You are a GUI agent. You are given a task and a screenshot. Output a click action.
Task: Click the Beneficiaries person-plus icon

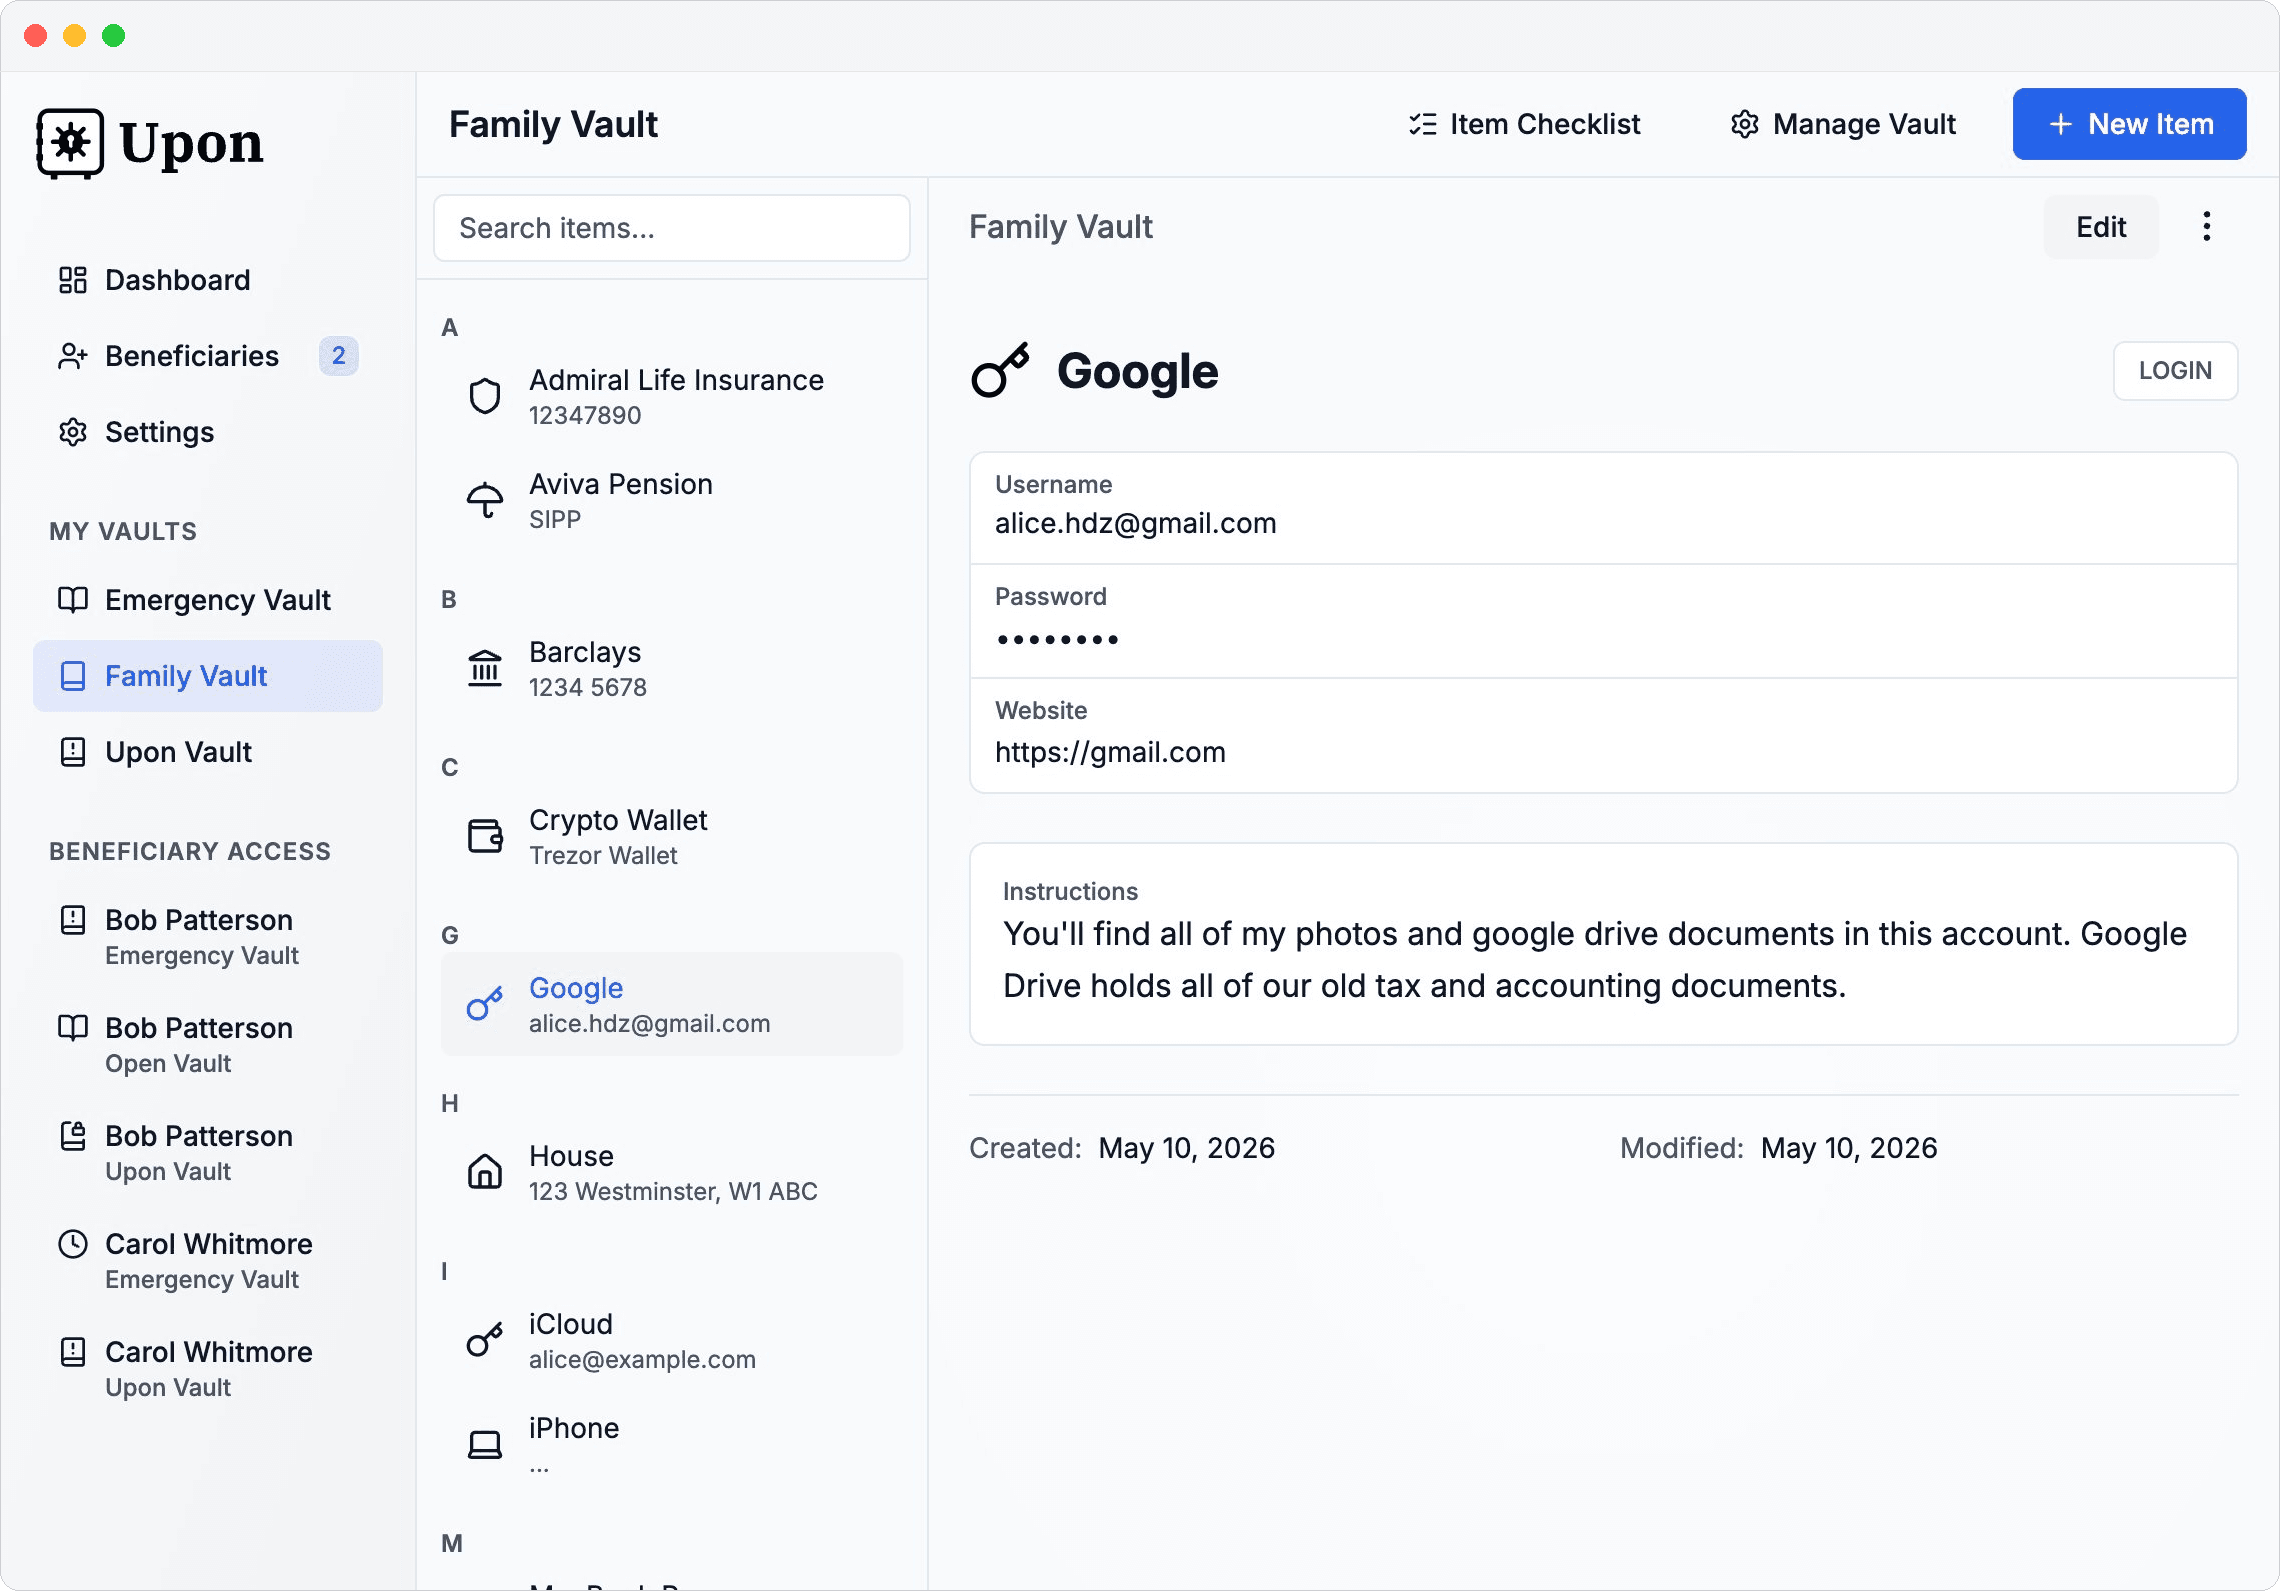tap(72, 356)
